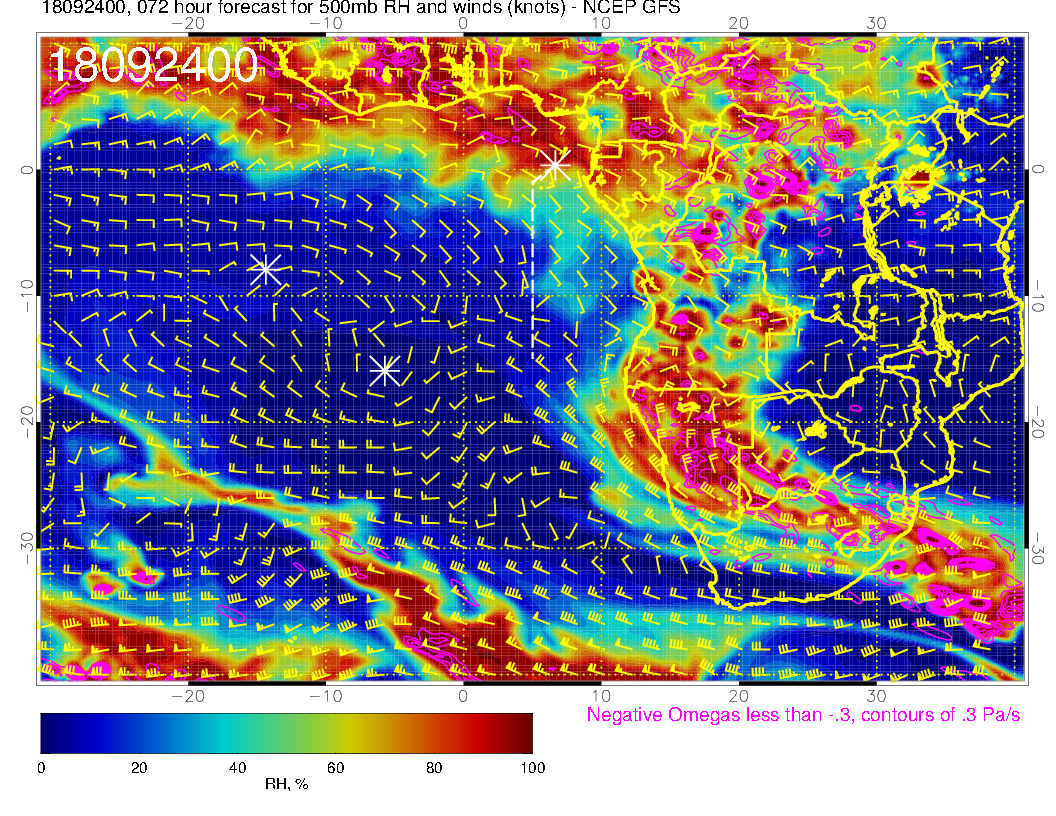Click the '-20' label on the left latitude axis
Viewport: 1056px width, 816px height.
click(x=26, y=422)
